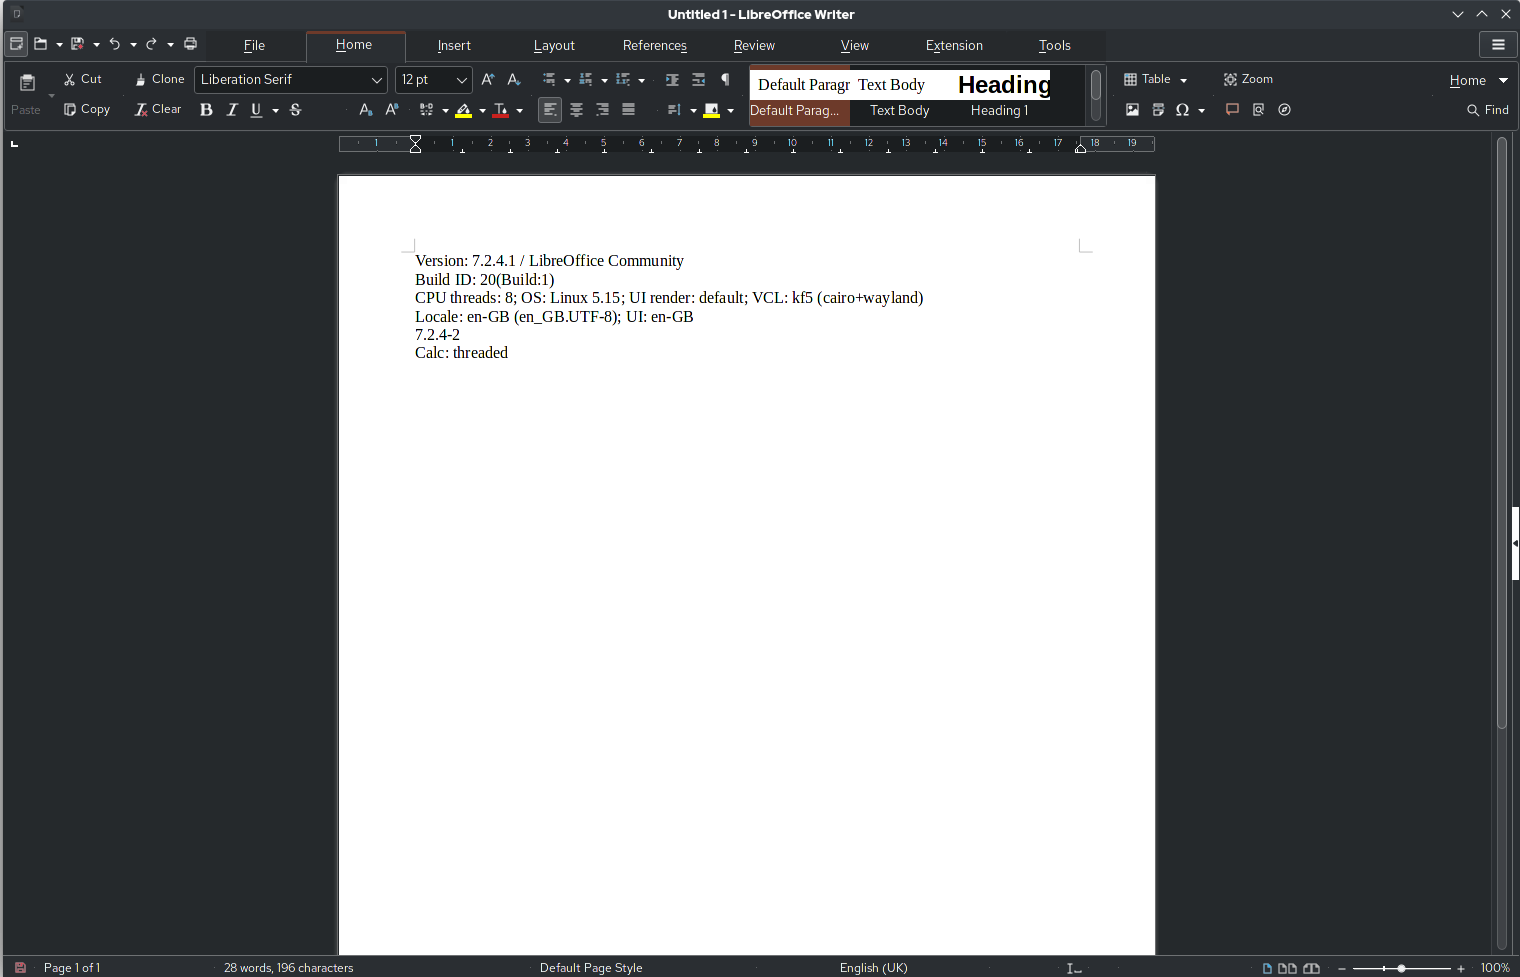1520x977 pixels.
Task: Toggle formatting marks with the pilcrow icon
Action: coord(726,79)
